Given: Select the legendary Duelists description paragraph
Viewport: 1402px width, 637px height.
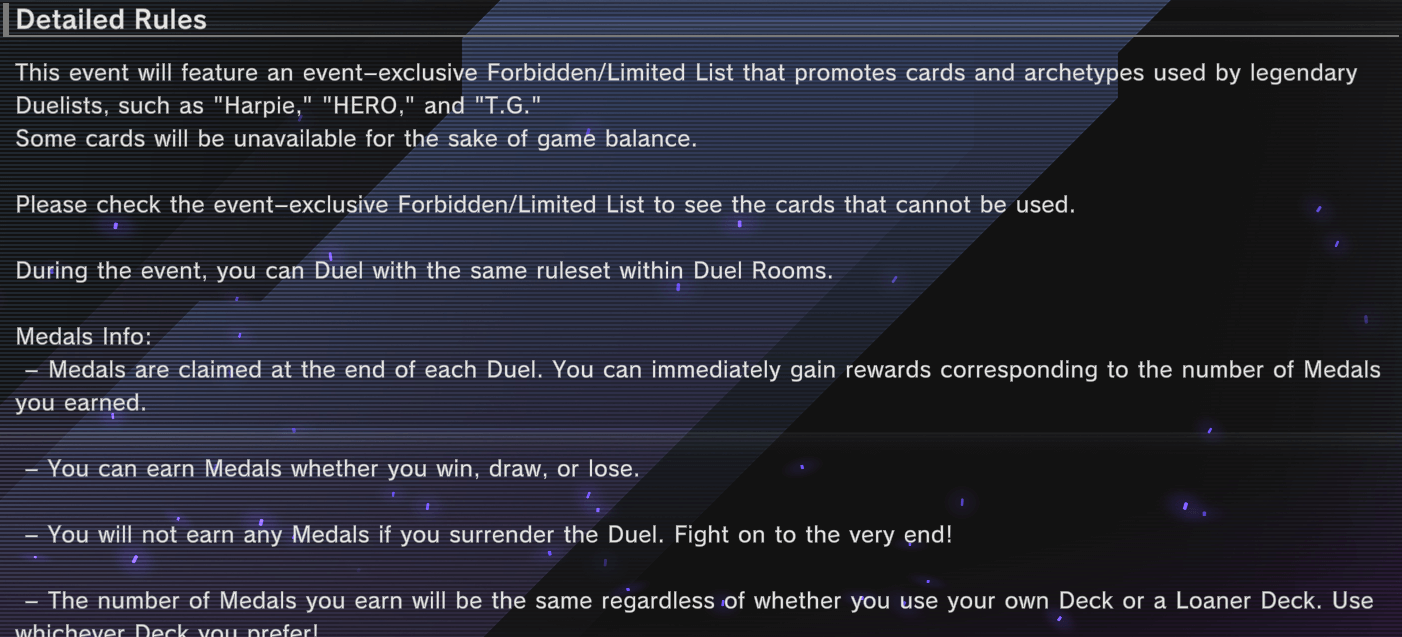Looking at the screenshot, I should (688, 88).
